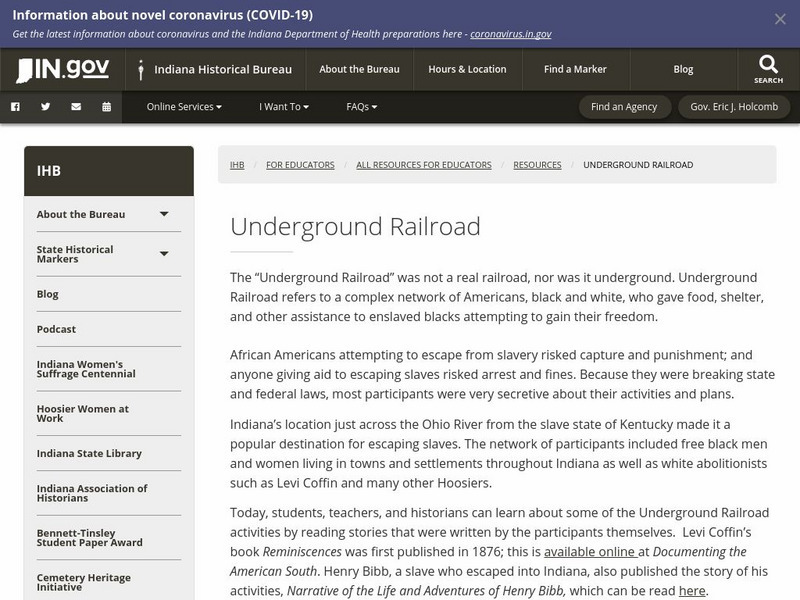Image resolution: width=800 pixels, height=600 pixels.
Task: Expand State Historical Markers sidebar arrow
Action: [164, 254]
